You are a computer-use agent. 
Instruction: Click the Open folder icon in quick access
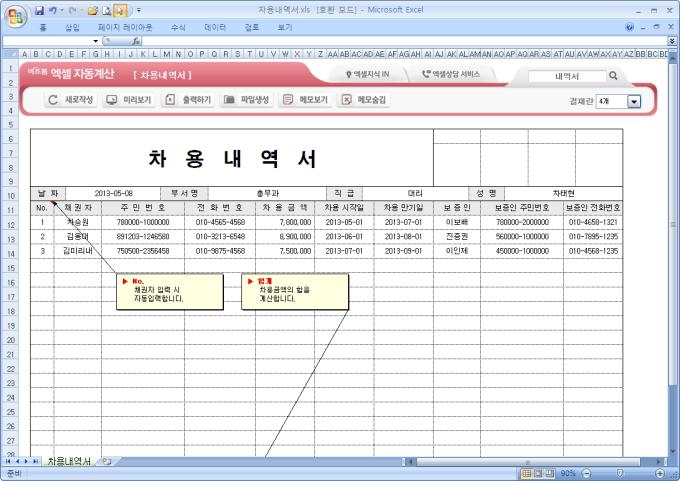[92, 10]
